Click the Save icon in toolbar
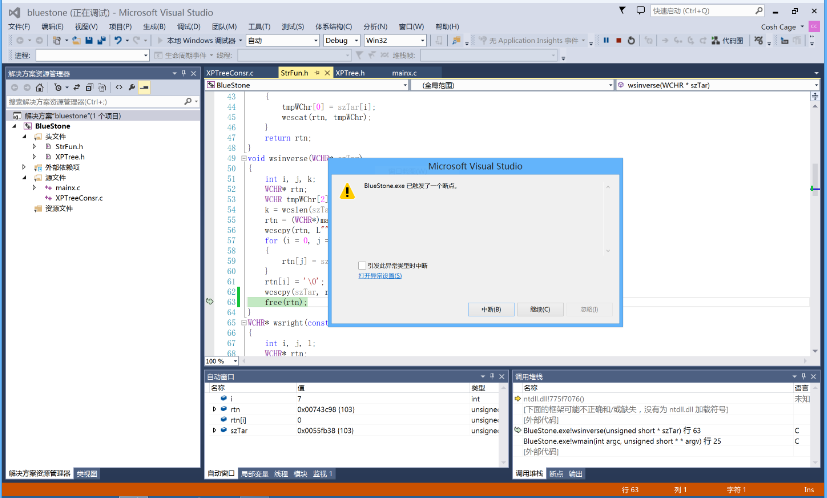The height and width of the screenshot is (498, 827). [x=89, y=40]
